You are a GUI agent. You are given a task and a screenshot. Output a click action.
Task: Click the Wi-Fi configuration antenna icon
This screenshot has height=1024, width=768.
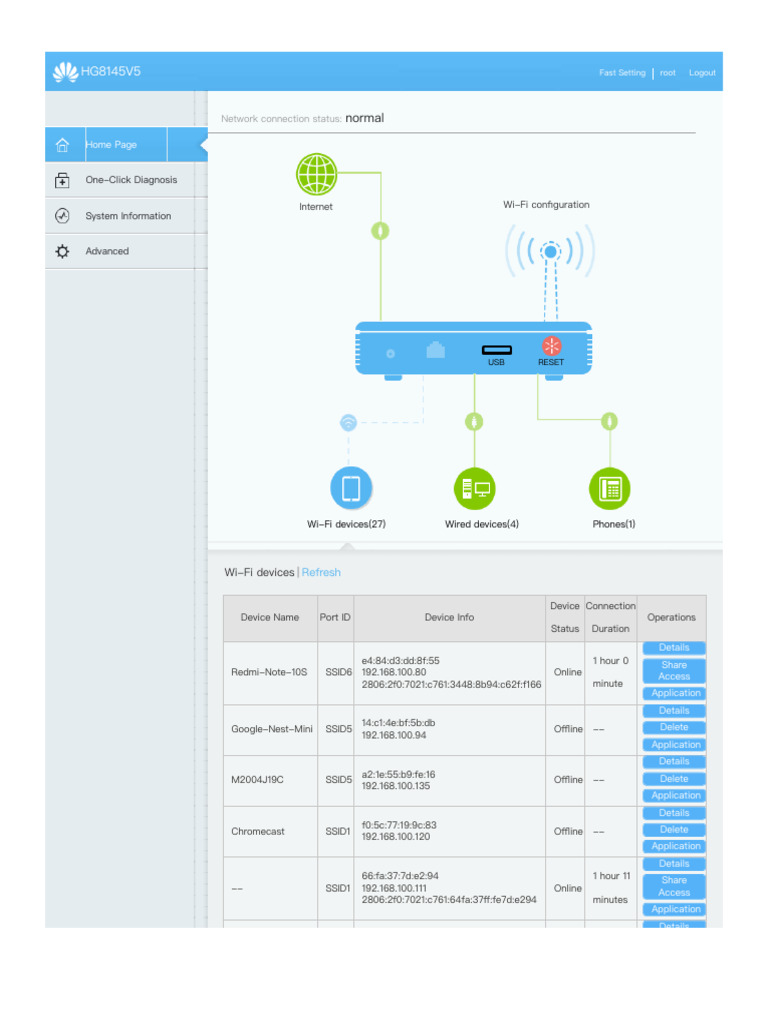point(550,251)
